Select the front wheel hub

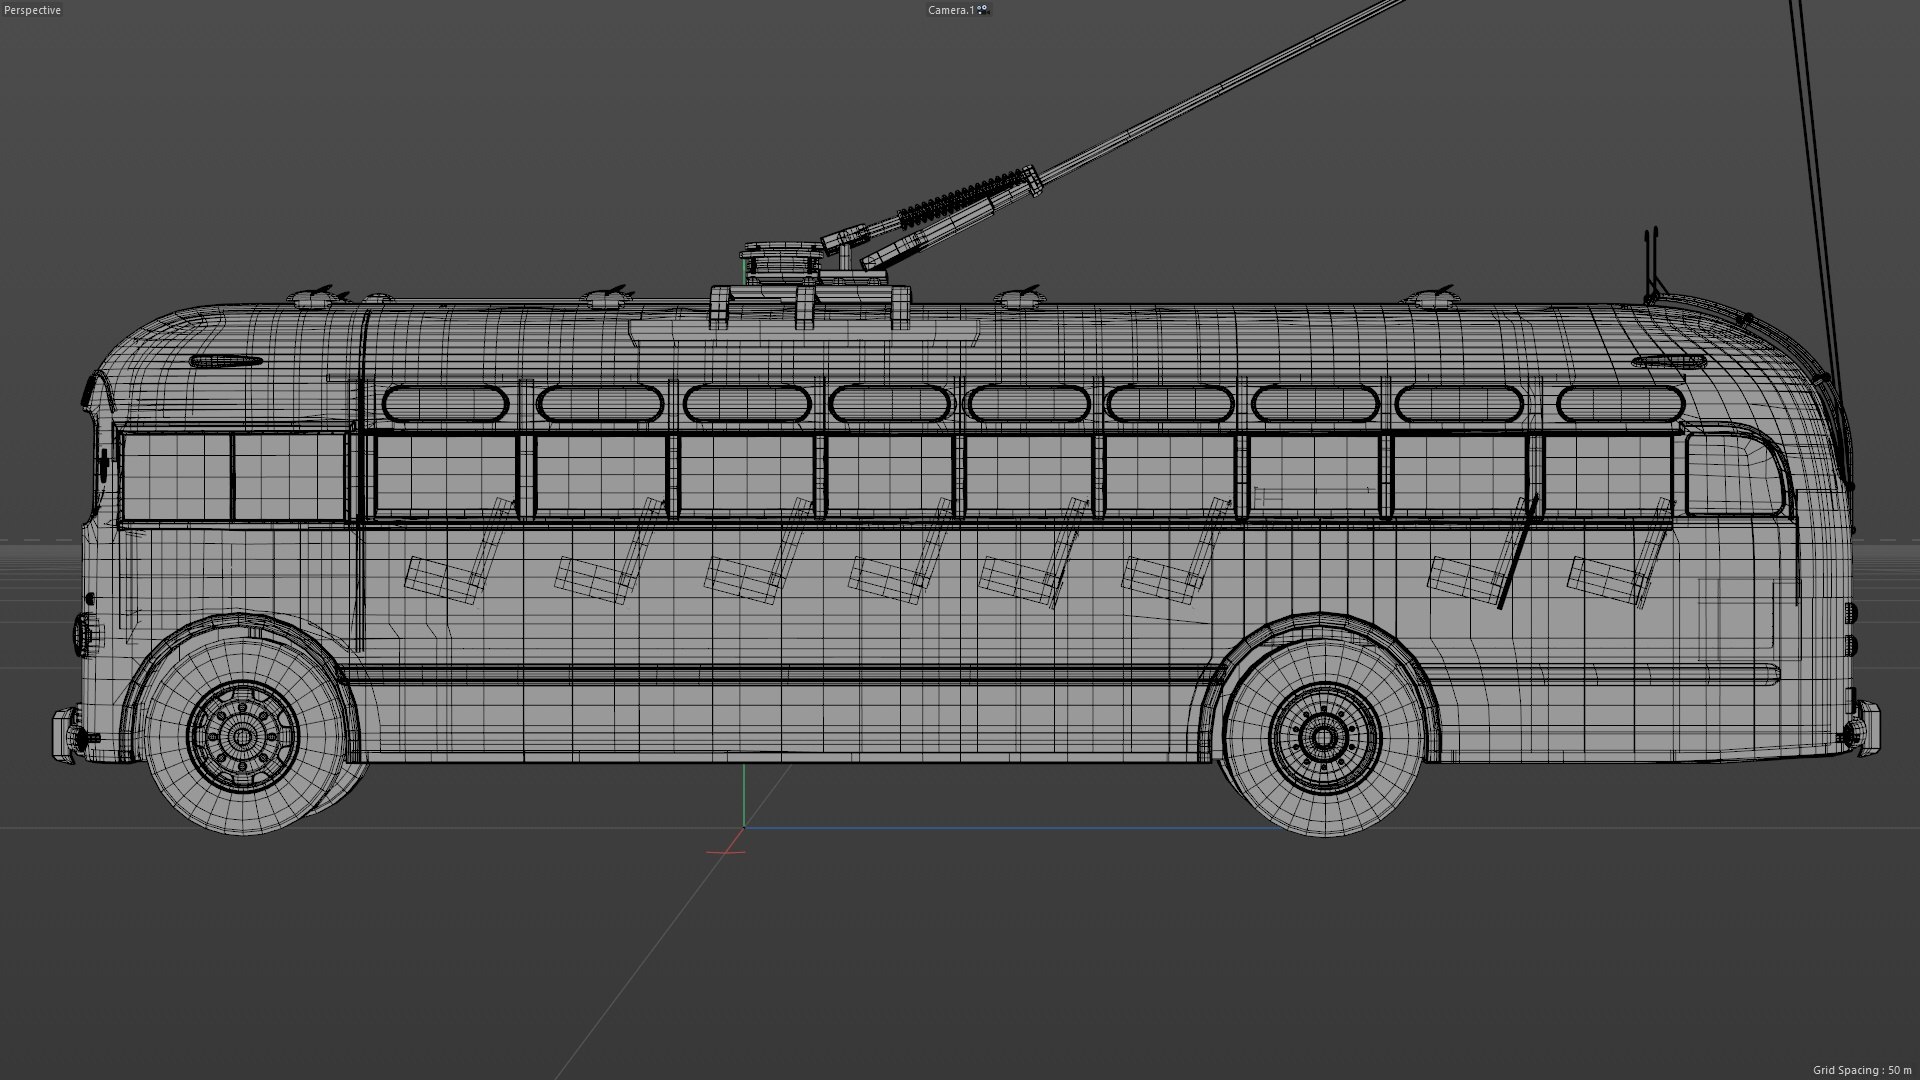(242, 738)
